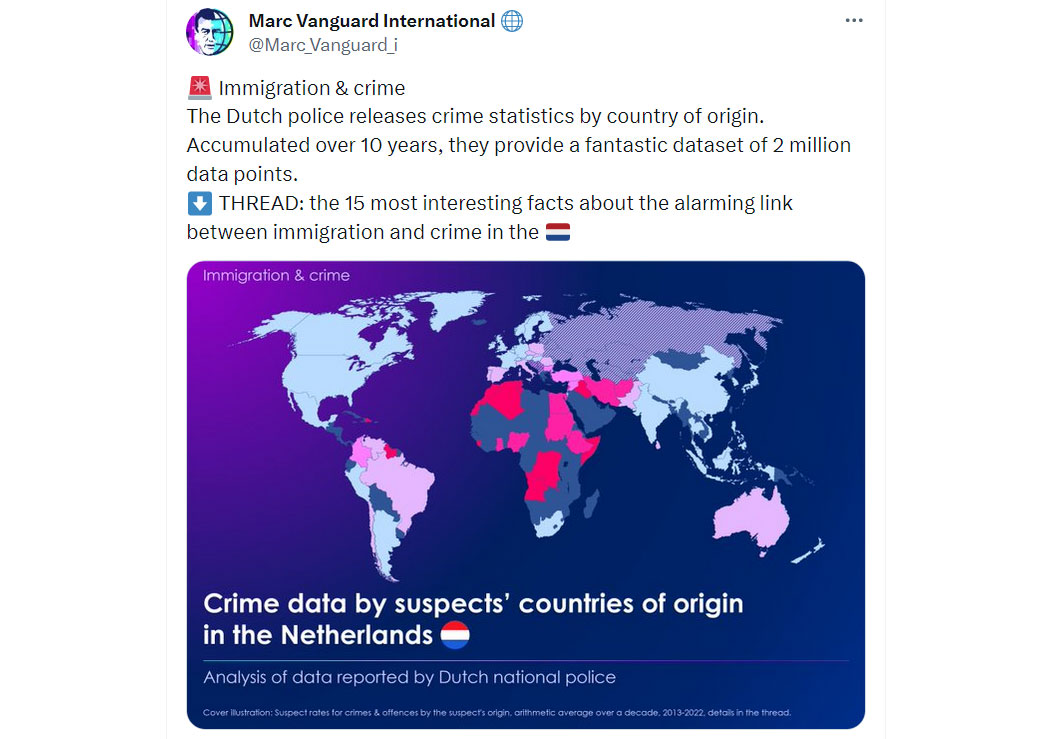Click the red siren emoji
Screen dimensions: 1050x739
(x=200, y=88)
